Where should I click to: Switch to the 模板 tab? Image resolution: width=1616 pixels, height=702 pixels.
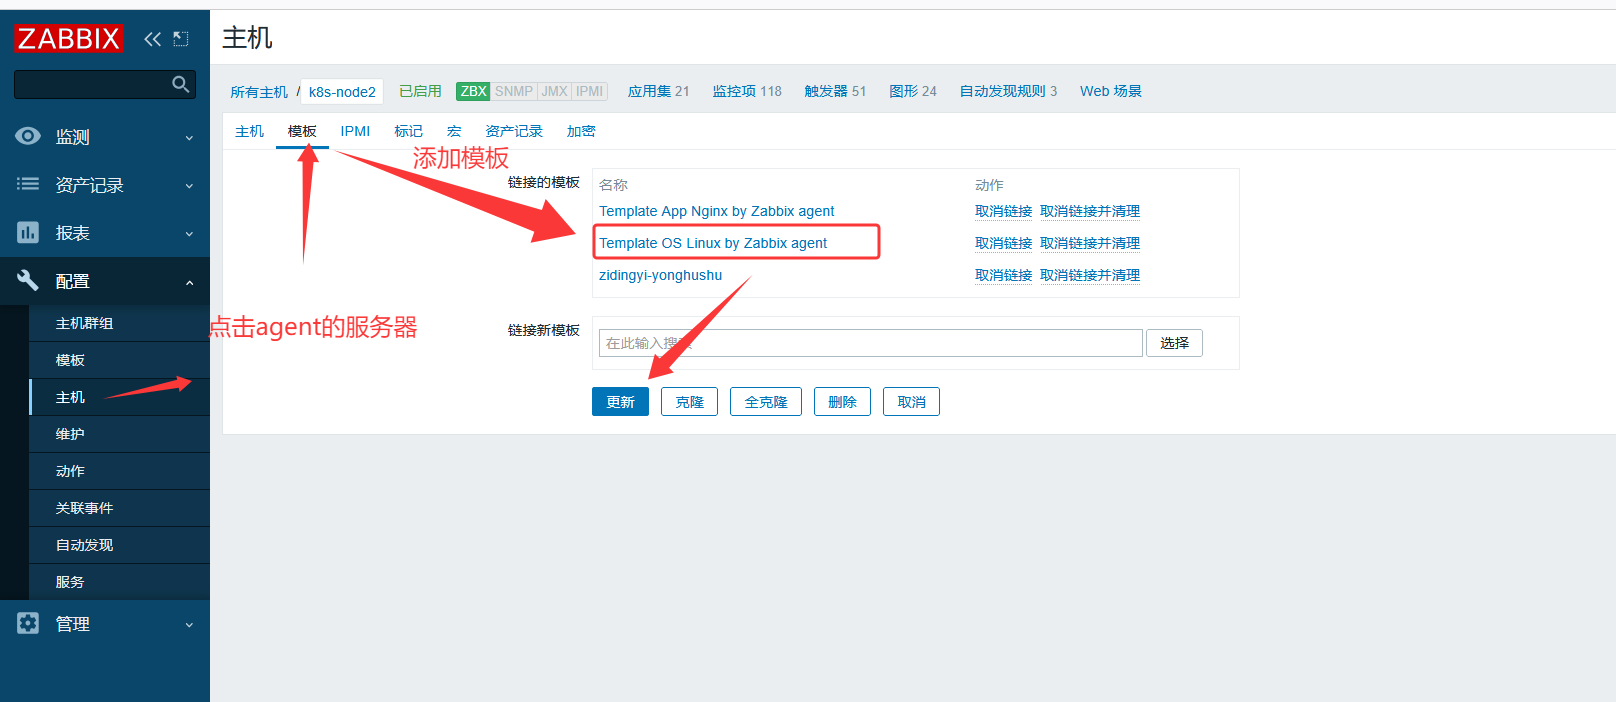click(302, 131)
